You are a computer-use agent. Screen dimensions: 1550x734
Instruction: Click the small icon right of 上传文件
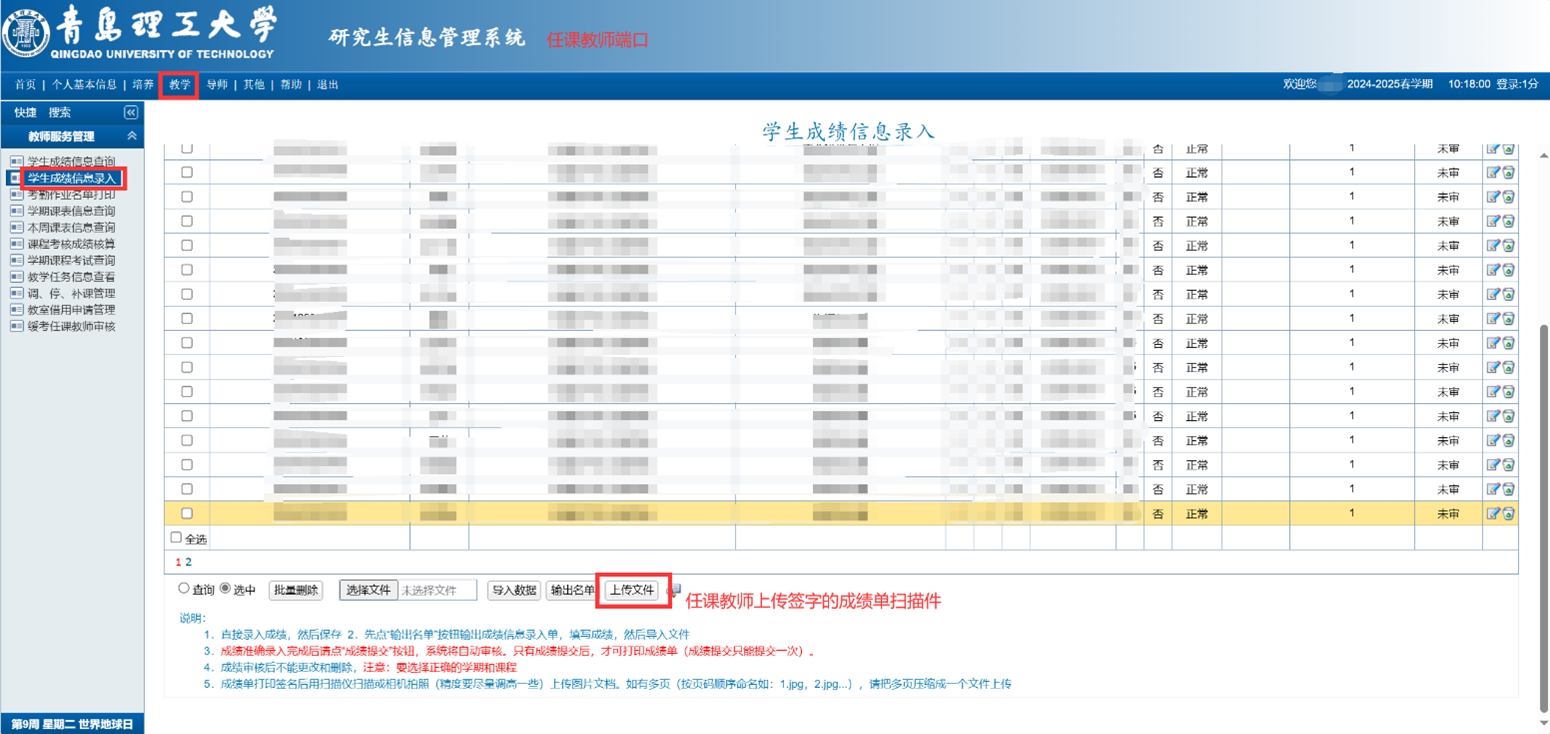tap(674, 590)
